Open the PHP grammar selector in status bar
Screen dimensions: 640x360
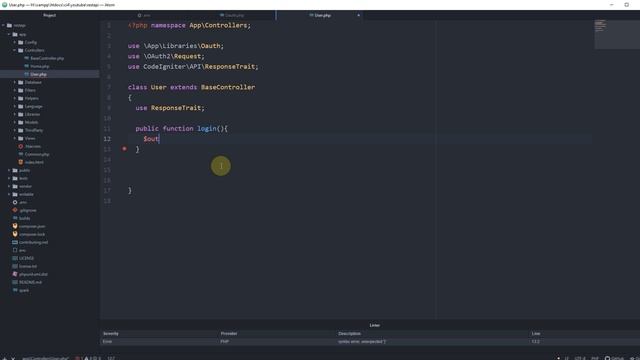click(x=595, y=358)
